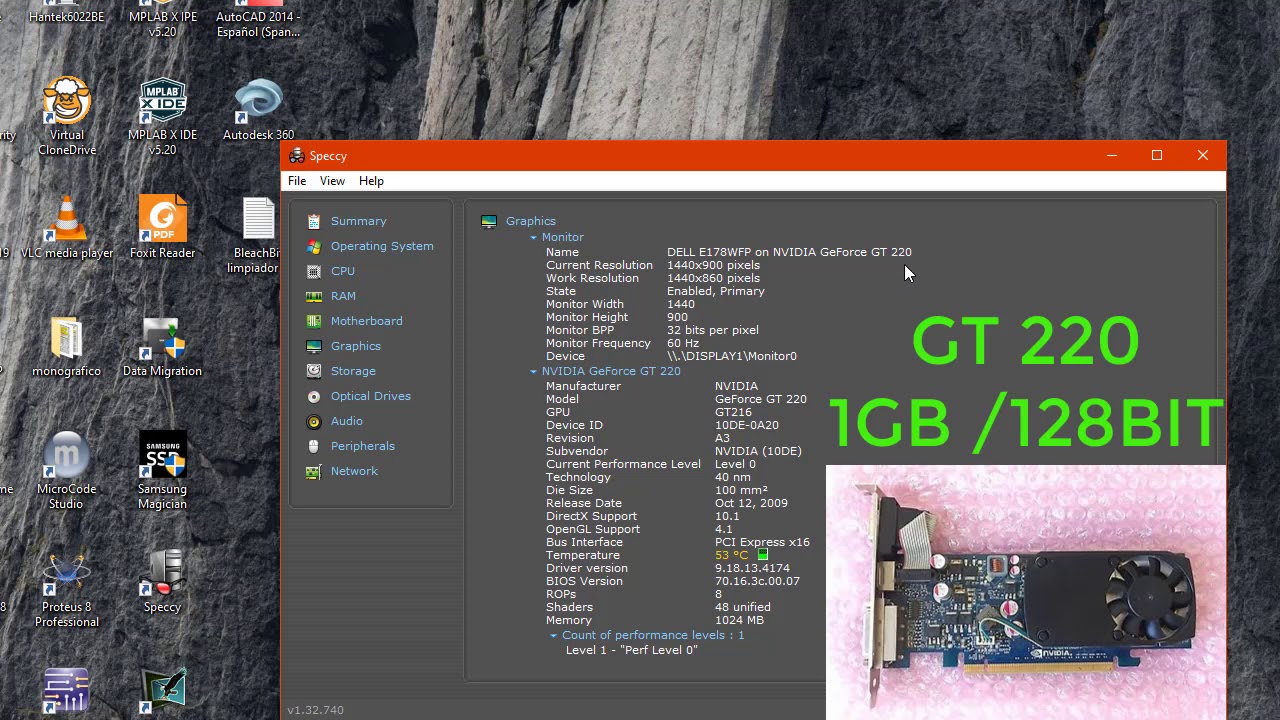Click the Enabled, Primary state value
The image size is (1280, 720).
pyautogui.click(x=716, y=291)
